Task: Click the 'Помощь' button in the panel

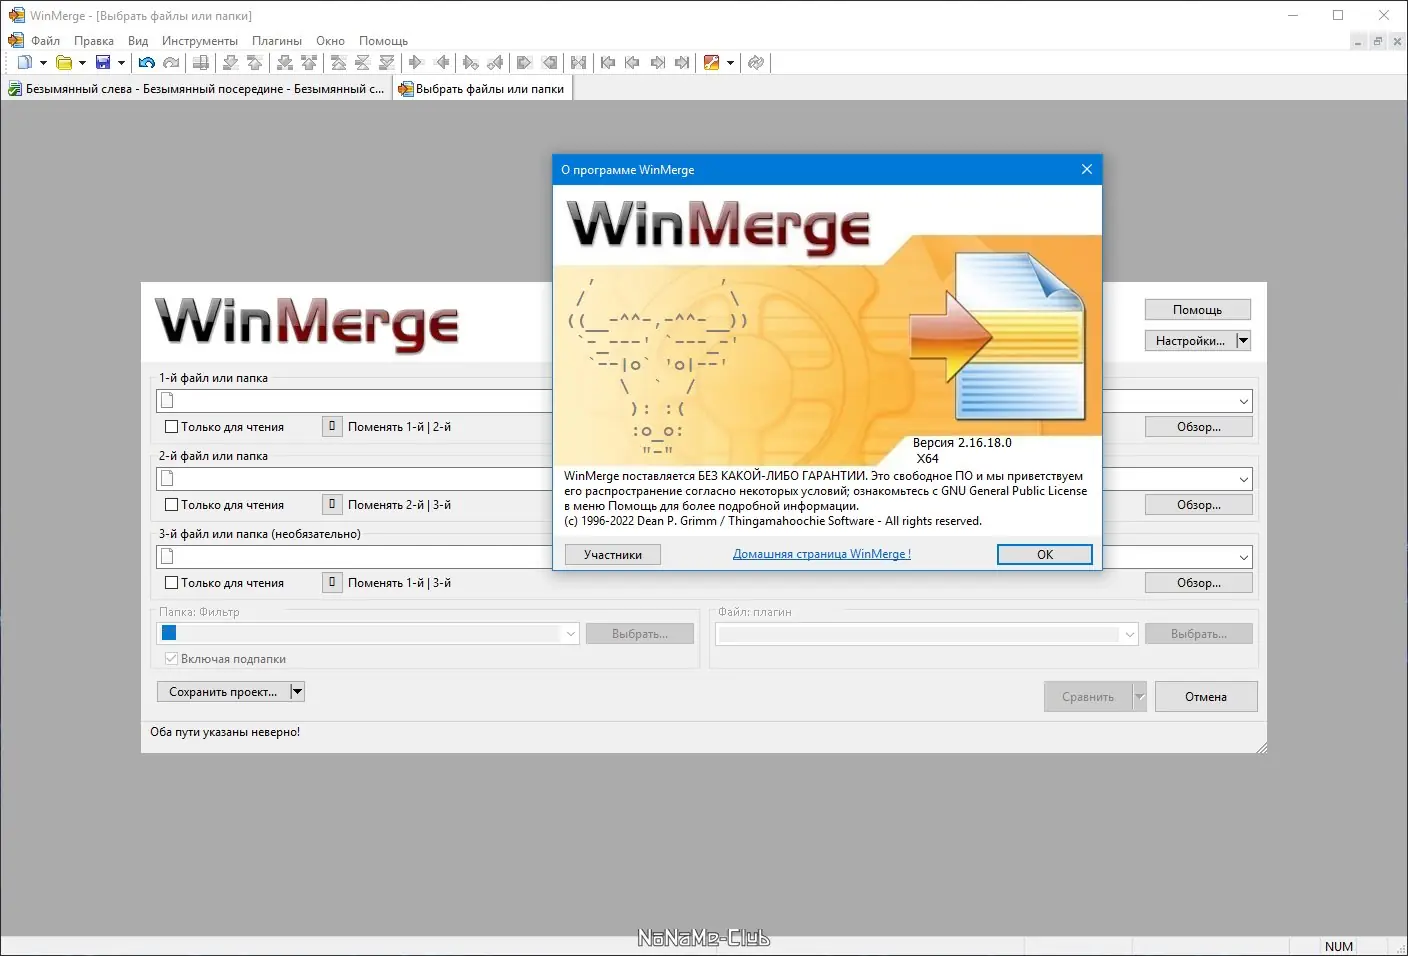Action: [1197, 310]
